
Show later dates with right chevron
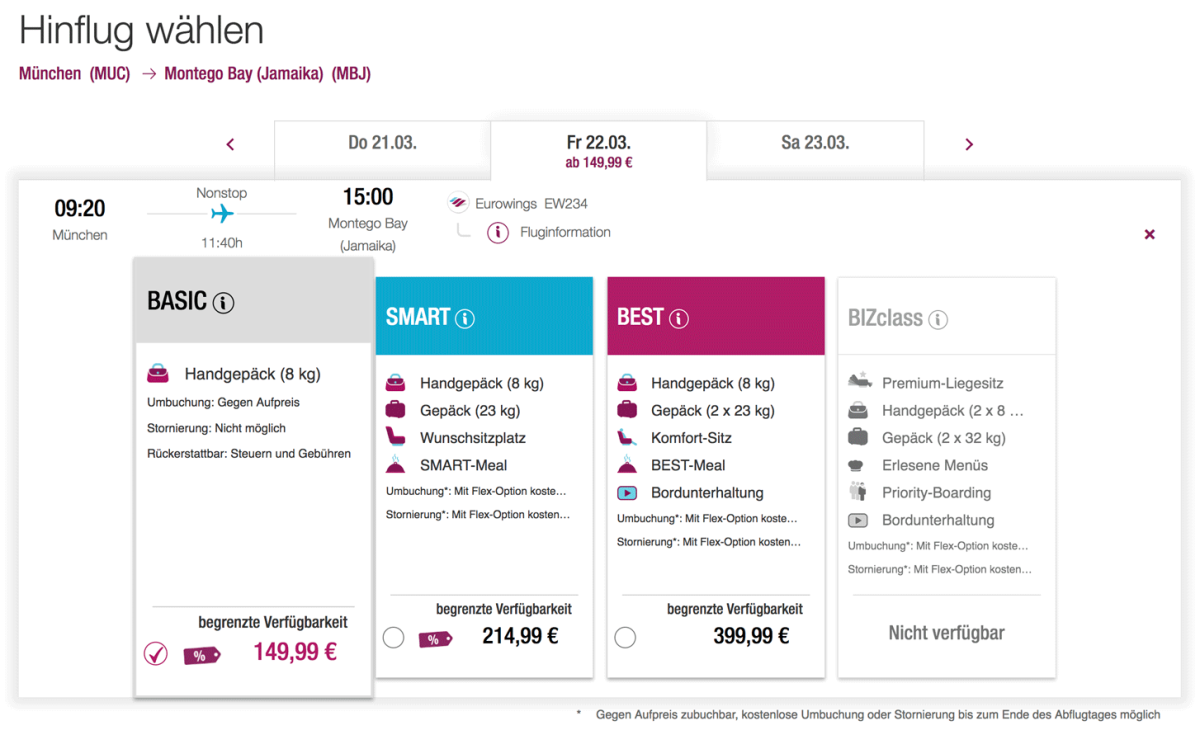coord(968,145)
